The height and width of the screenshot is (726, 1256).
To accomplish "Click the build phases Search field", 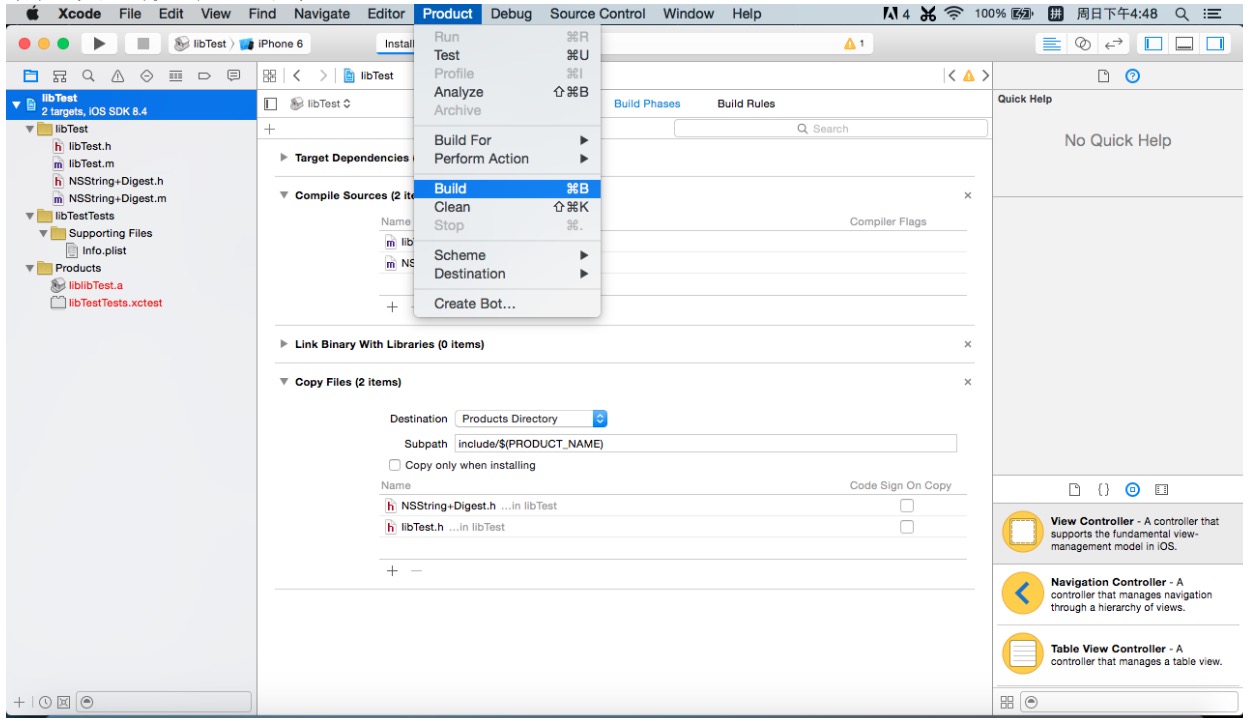I will (x=830, y=129).
